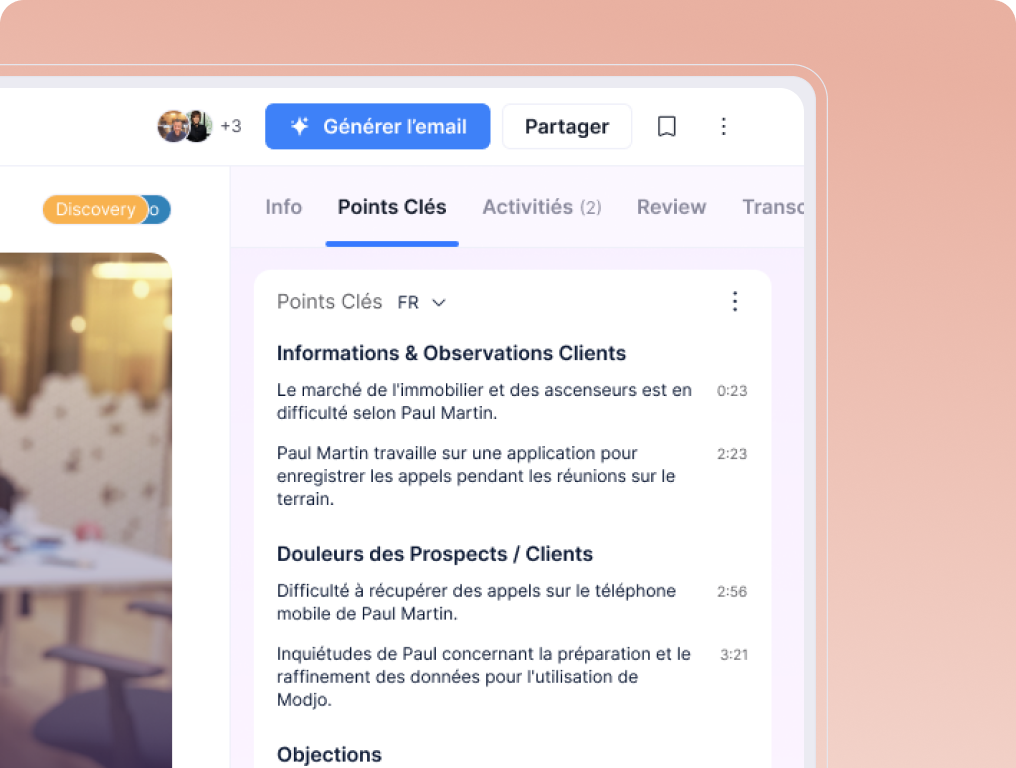
Task: Click the Douleurs des Prospects / Clients heading
Action: point(434,554)
